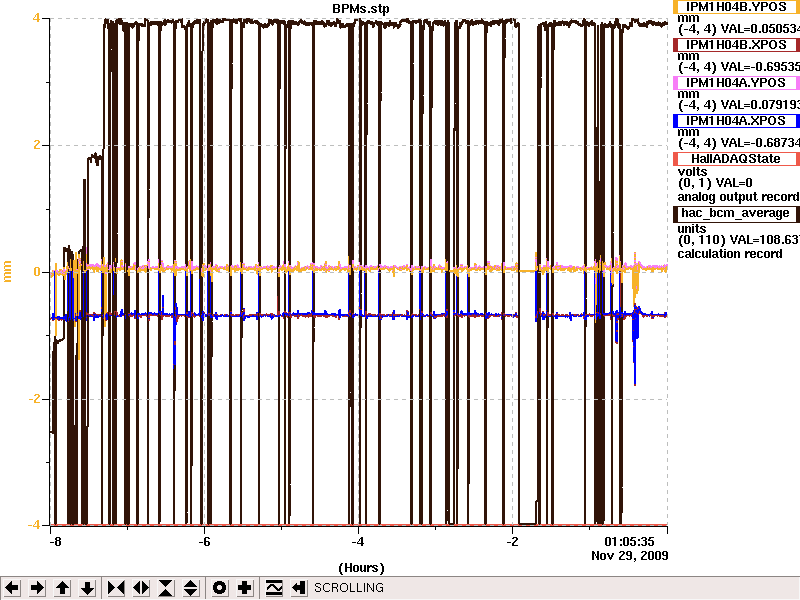Click the circle auto-scale toolbar icon
Viewport: 800px width, 600px height.
[219, 588]
